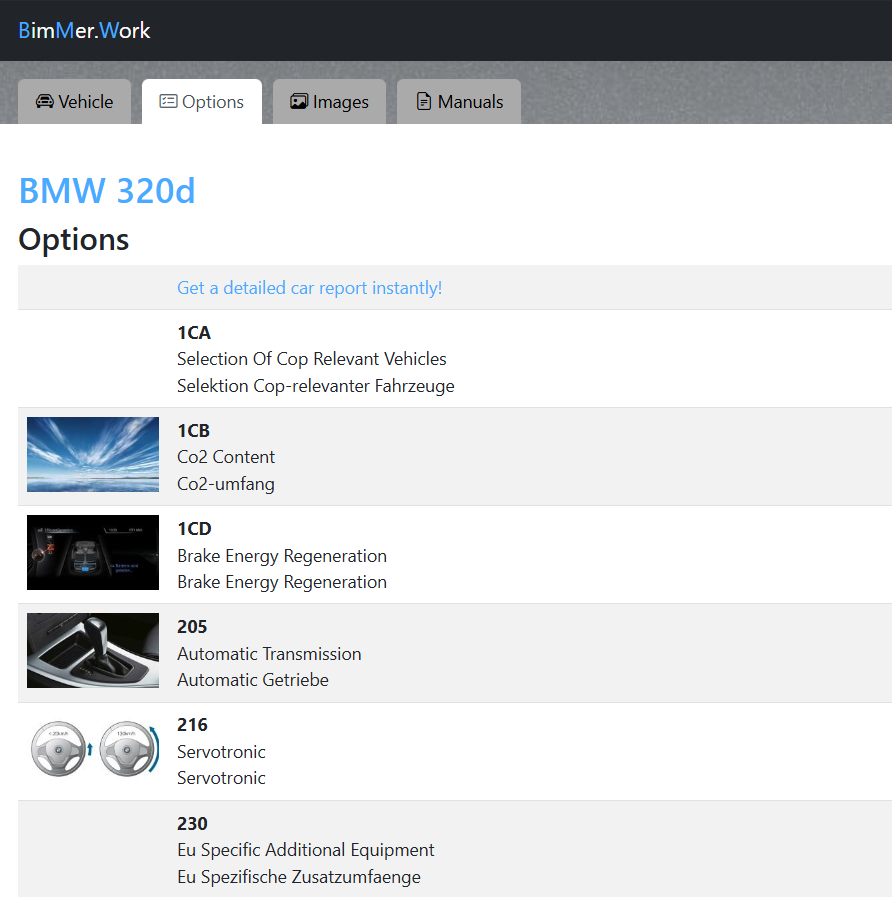The height and width of the screenshot is (897, 892).
Task: Click the picture icon on Images tab
Action: [298, 102]
